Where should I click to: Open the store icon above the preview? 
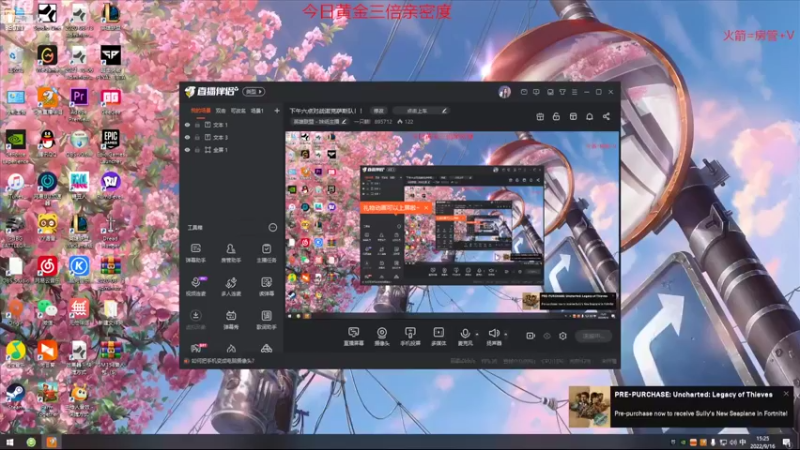573,117
